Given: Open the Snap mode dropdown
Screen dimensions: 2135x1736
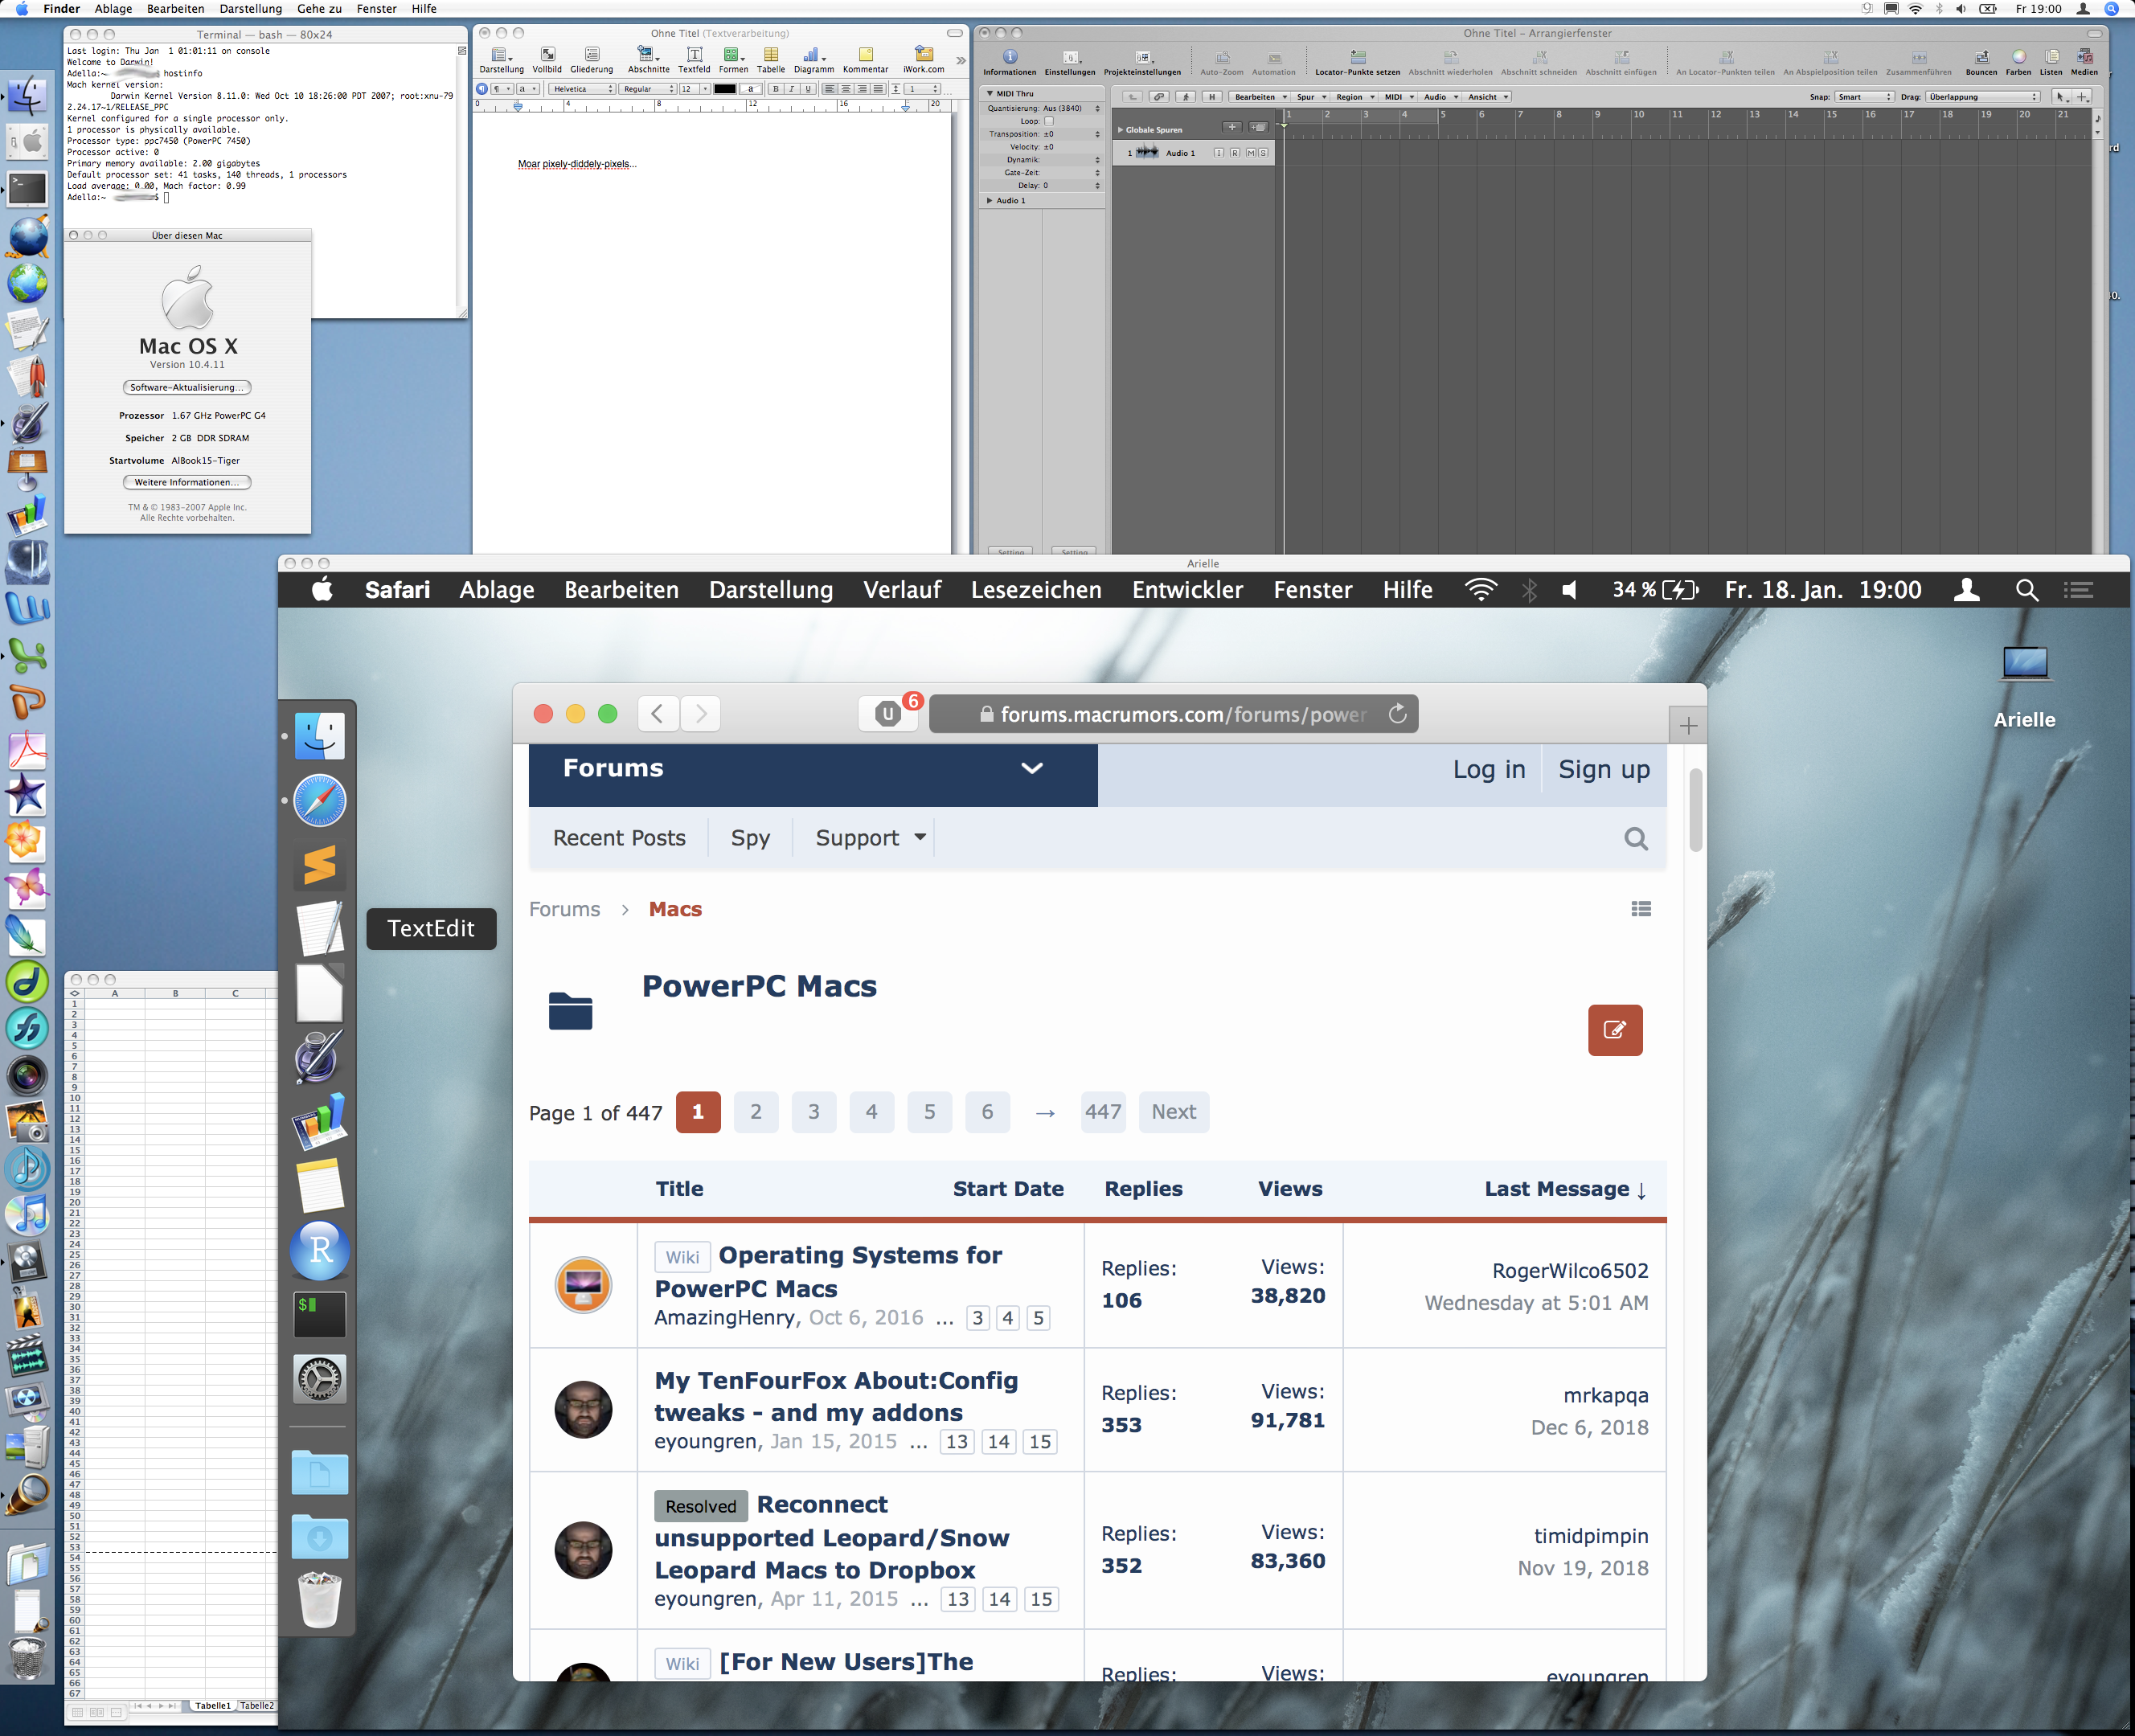Looking at the screenshot, I should (x=1863, y=97).
